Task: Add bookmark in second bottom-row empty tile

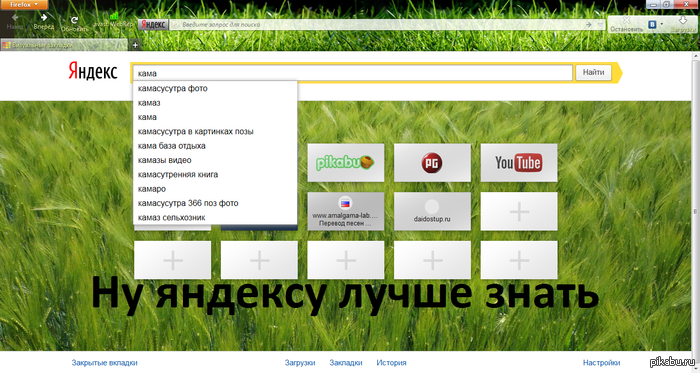Action: click(259, 260)
